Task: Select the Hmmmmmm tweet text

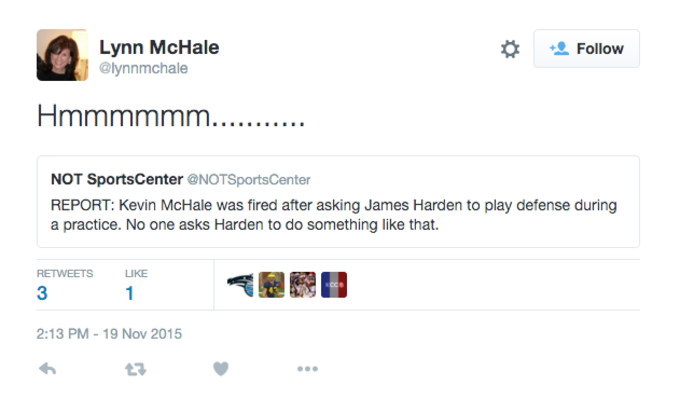Action: pyautogui.click(x=171, y=116)
